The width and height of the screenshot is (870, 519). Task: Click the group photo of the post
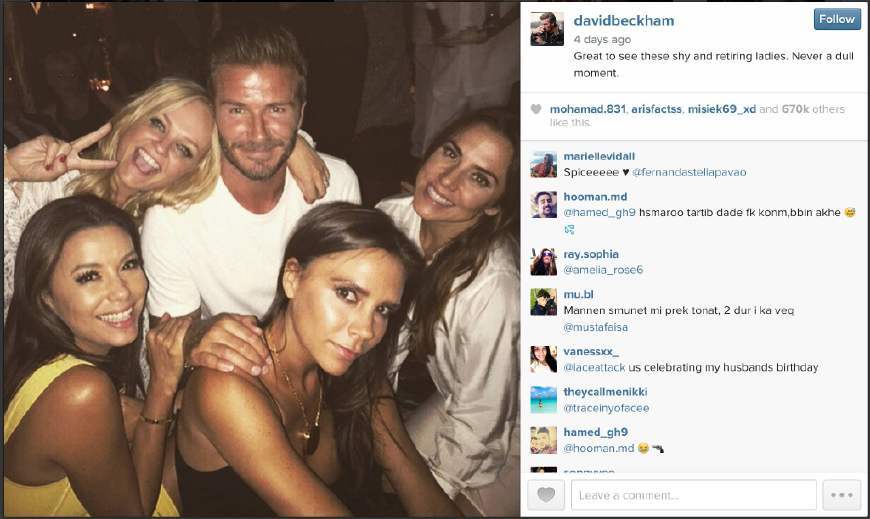pyautogui.click(x=261, y=259)
